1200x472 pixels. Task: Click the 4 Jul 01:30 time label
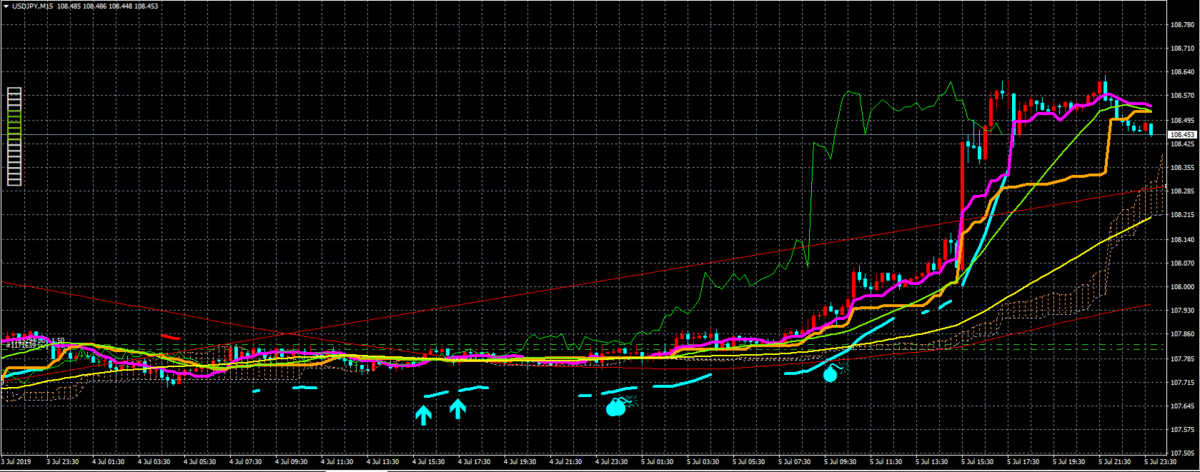108,462
